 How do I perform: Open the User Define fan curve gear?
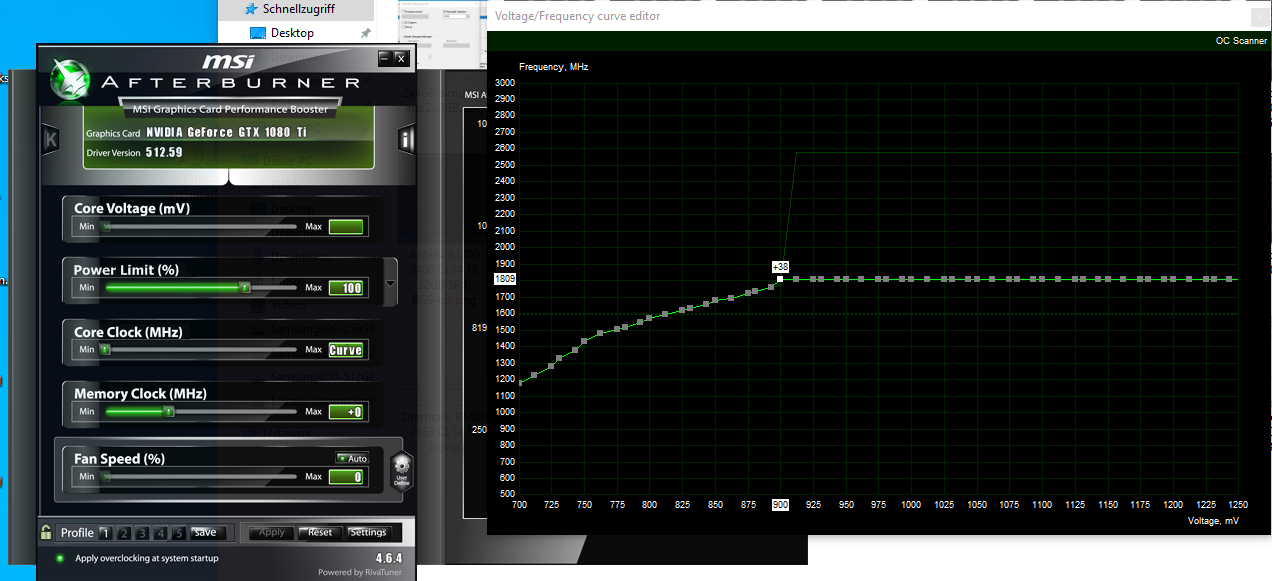[x=401, y=469]
